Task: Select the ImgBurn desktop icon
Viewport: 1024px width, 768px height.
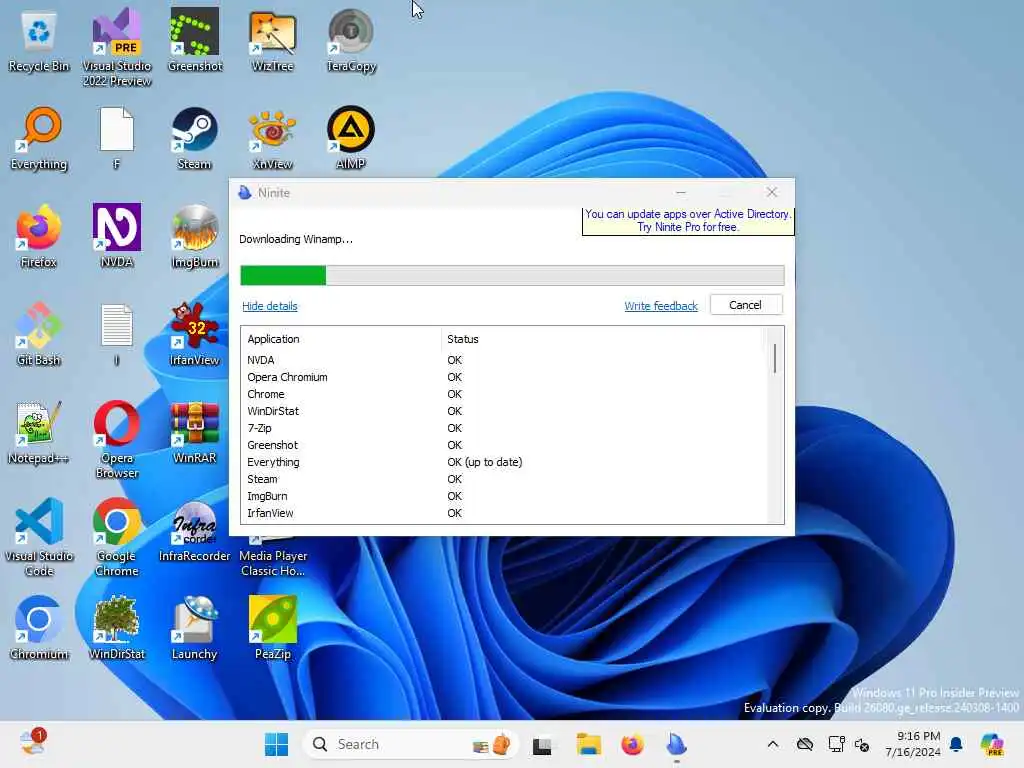Action: pyautogui.click(x=195, y=237)
